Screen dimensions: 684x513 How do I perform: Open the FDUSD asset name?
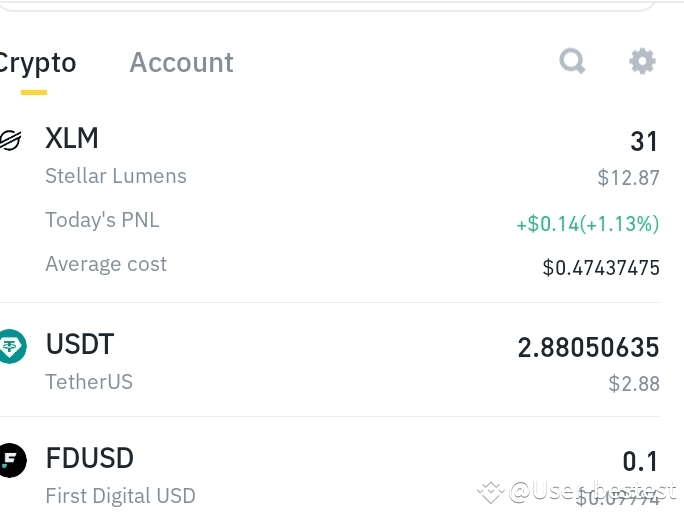tap(90, 458)
